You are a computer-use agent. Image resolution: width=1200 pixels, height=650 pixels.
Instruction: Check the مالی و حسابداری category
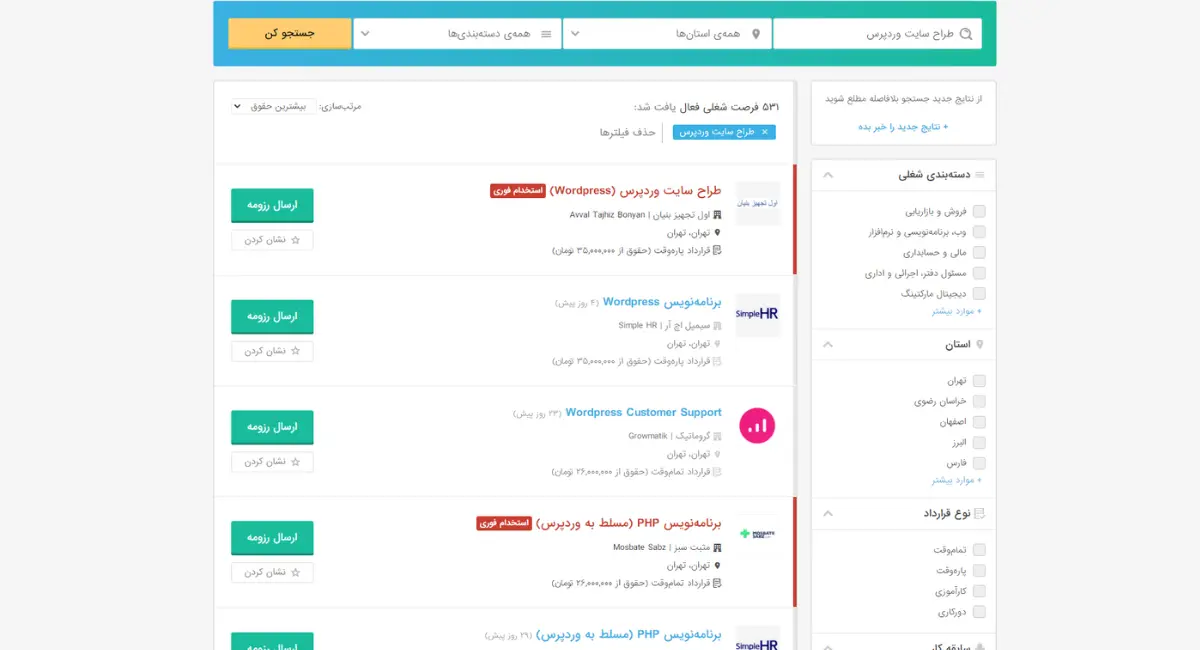point(979,253)
